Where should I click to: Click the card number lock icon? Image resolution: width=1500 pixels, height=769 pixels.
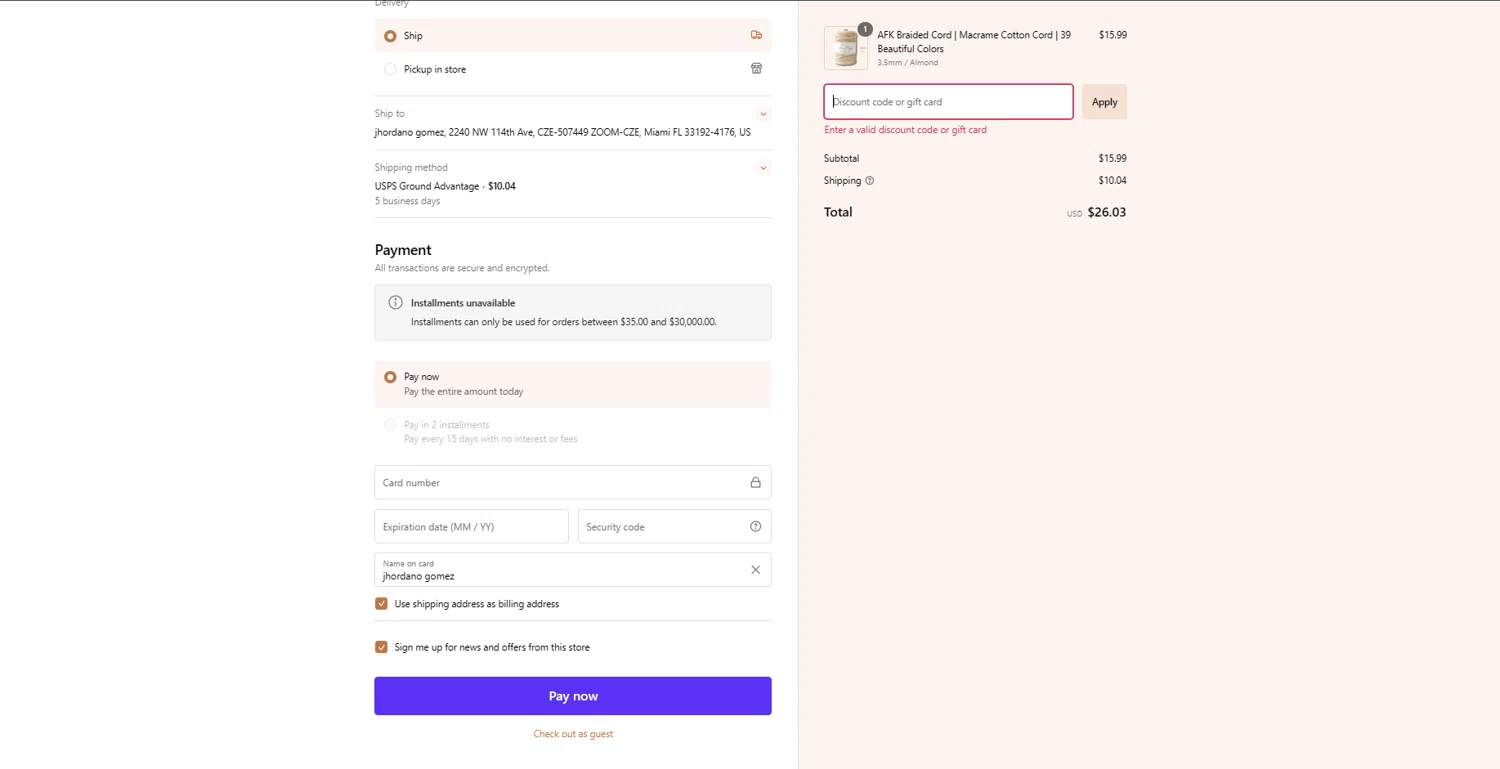coord(755,483)
